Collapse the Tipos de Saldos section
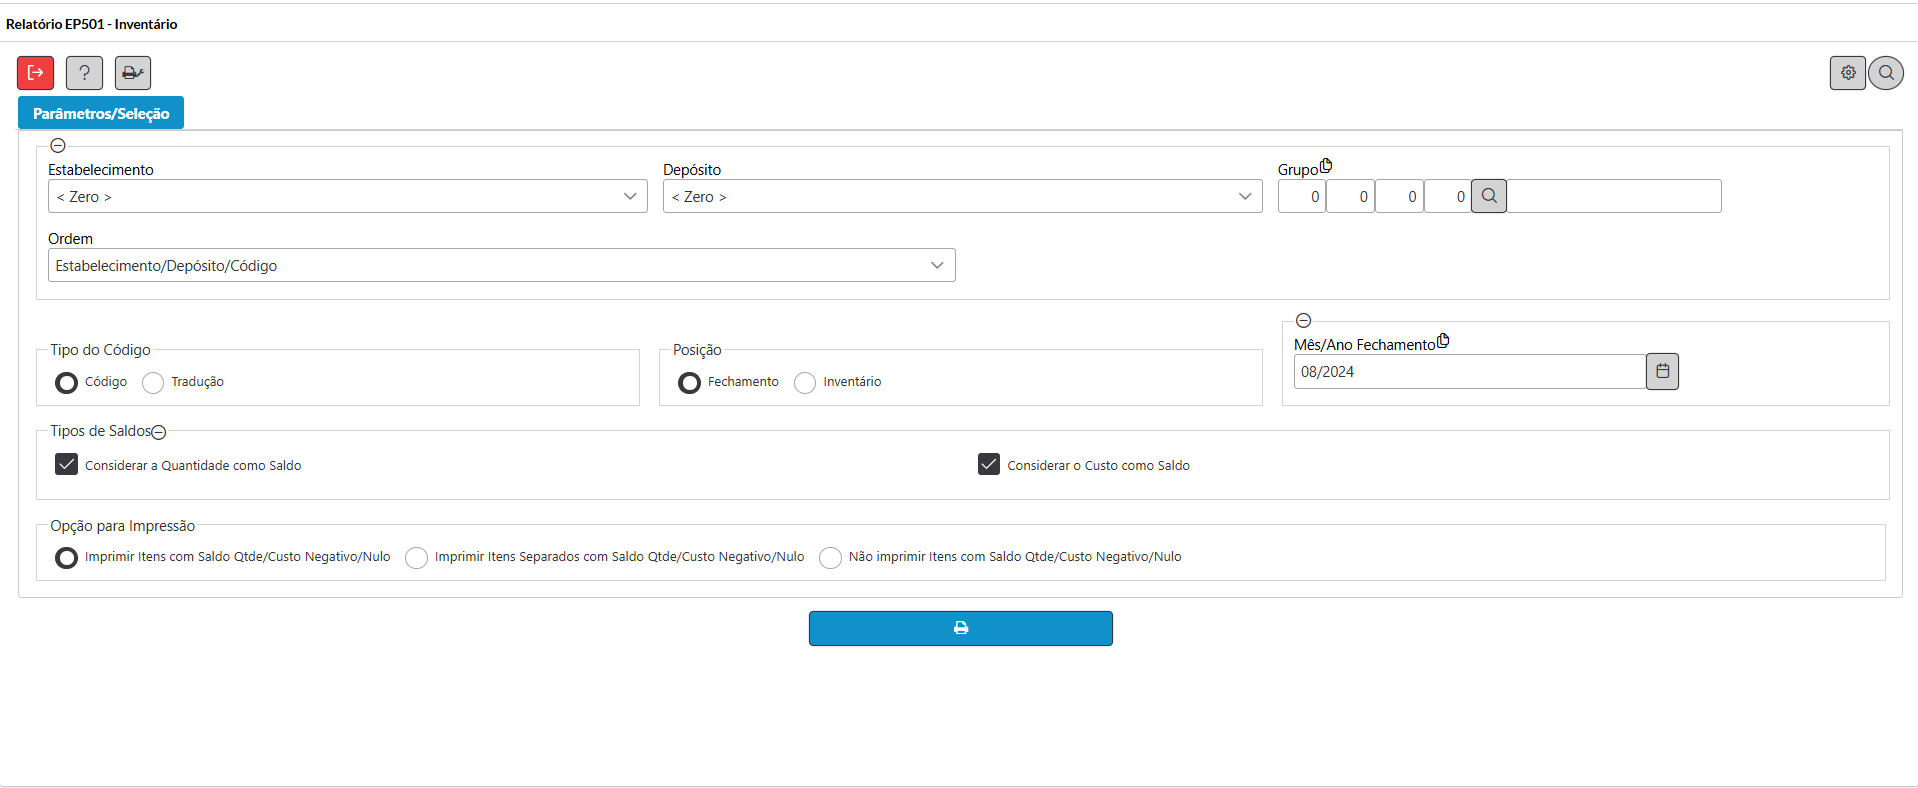This screenshot has width=1918, height=788. (x=159, y=432)
